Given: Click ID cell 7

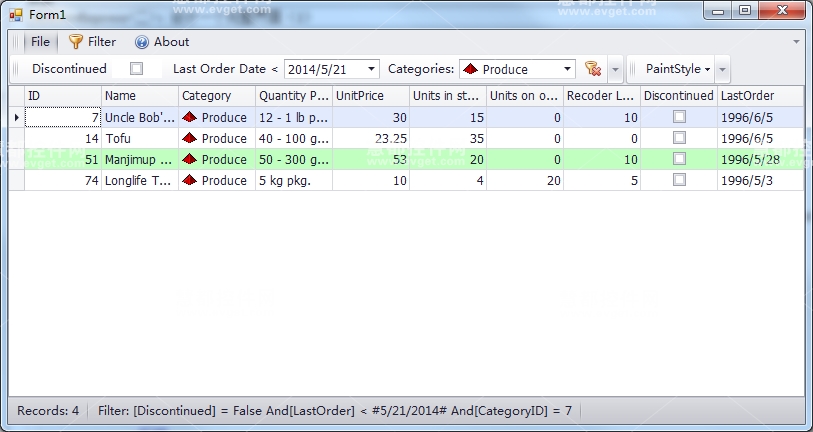Looking at the screenshot, I should point(63,117).
